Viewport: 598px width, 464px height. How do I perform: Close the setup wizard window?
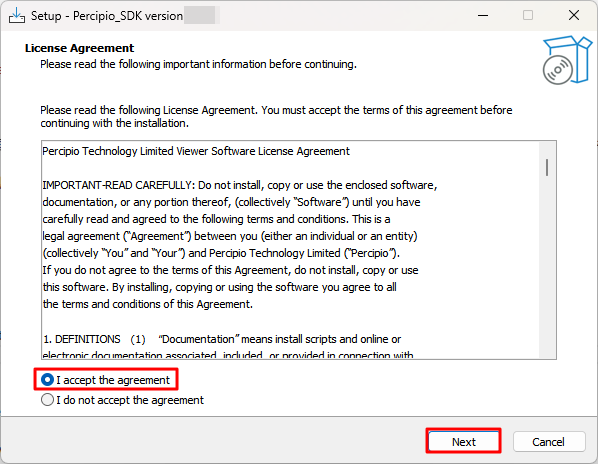click(574, 15)
